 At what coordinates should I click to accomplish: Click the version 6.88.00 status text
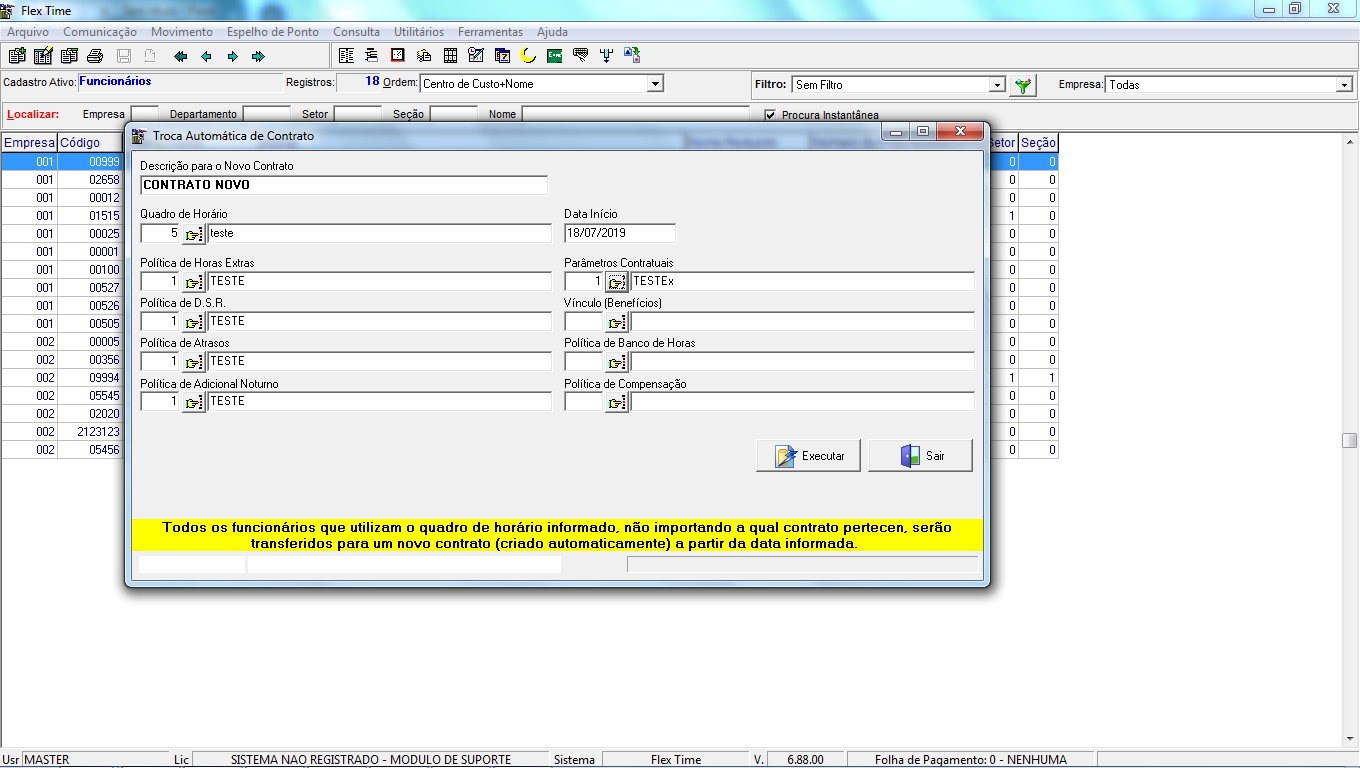point(805,760)
